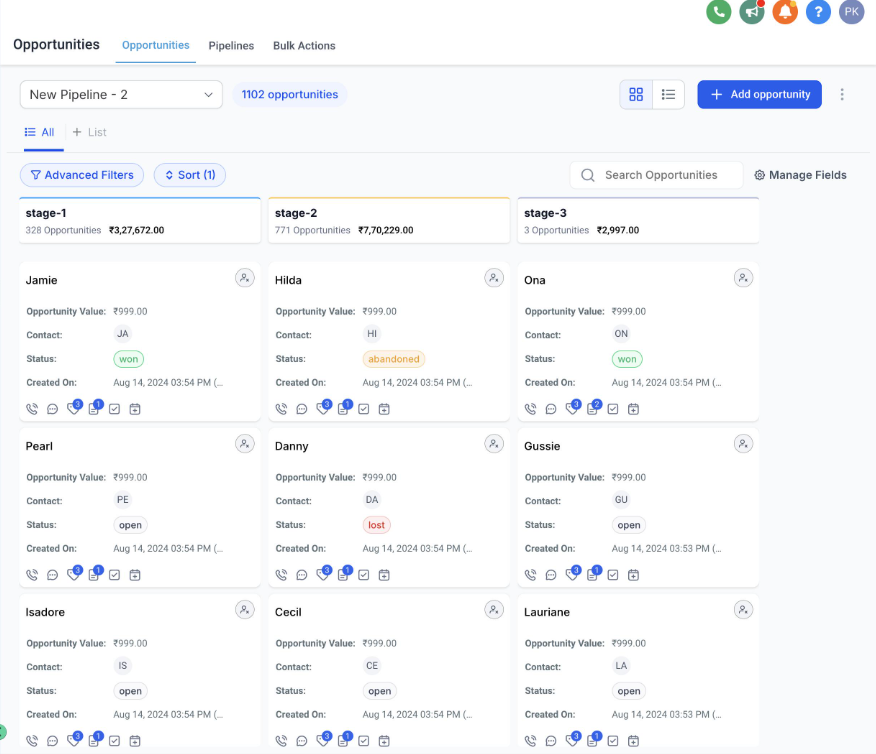Select the Opportunities tab
Viewport: 876px width, 754px height.
click(x=156, y=45)
